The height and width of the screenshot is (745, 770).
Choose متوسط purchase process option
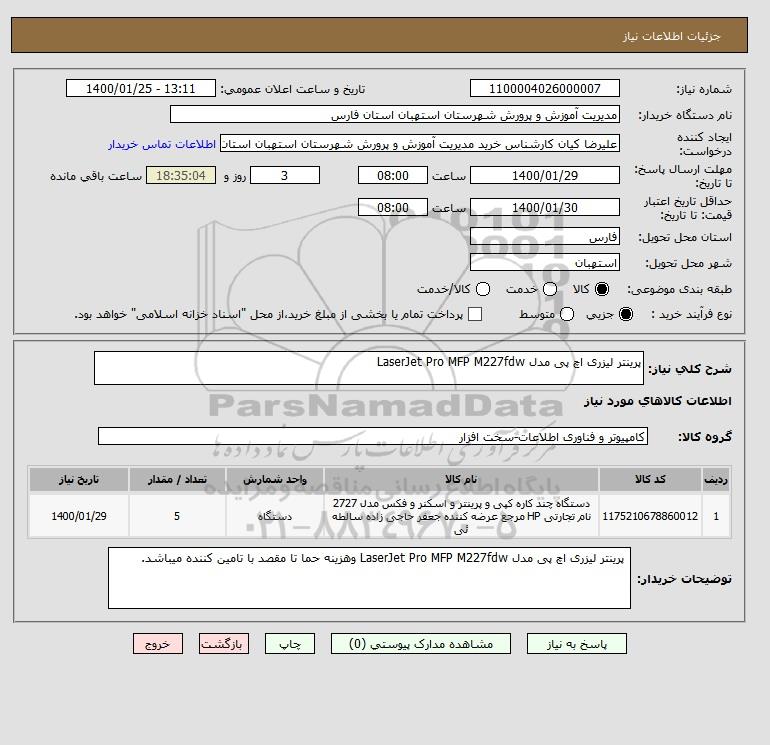pyautogui.click(x=567, y=314)
